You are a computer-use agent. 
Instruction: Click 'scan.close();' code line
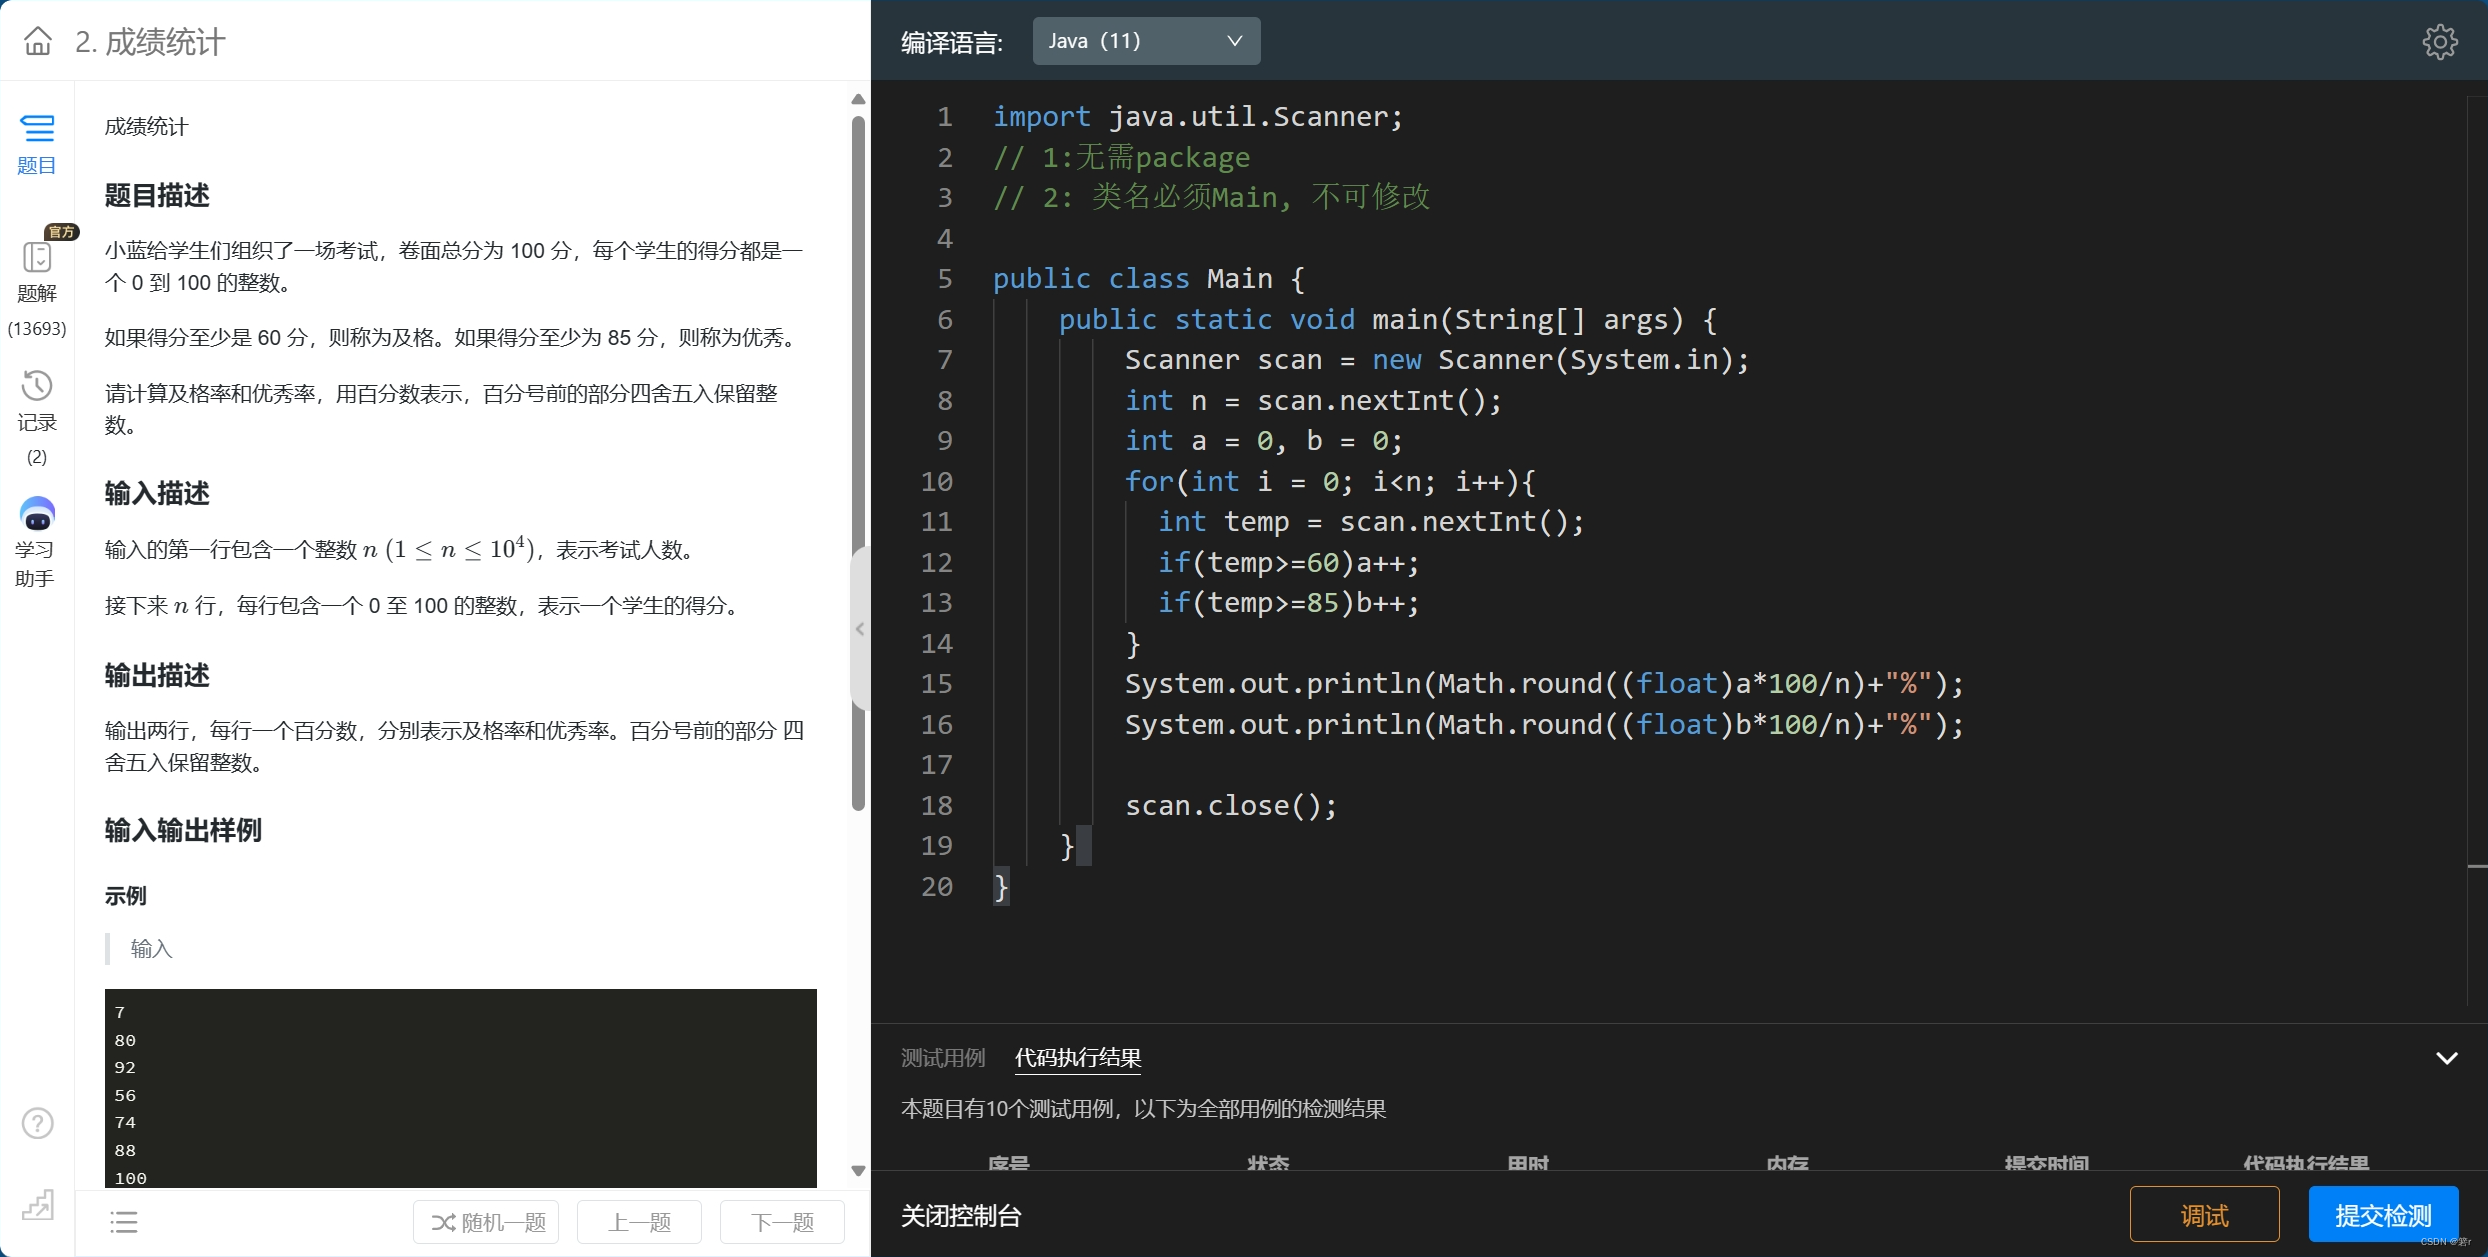pyautogui.click(x=1231, y=806)
